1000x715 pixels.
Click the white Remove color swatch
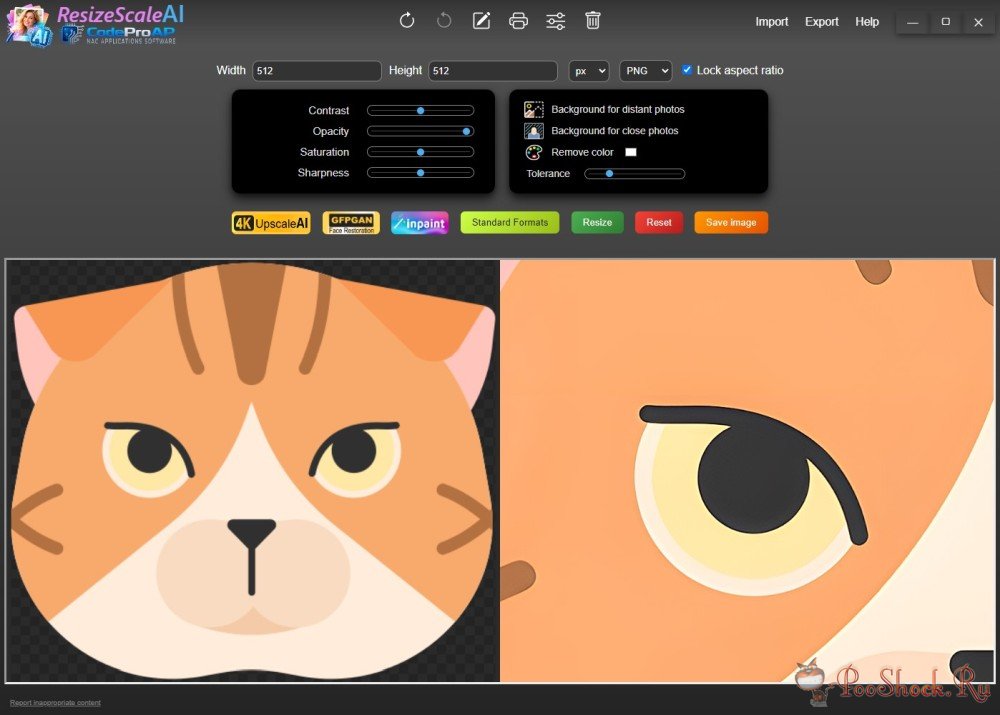point(631,153)
